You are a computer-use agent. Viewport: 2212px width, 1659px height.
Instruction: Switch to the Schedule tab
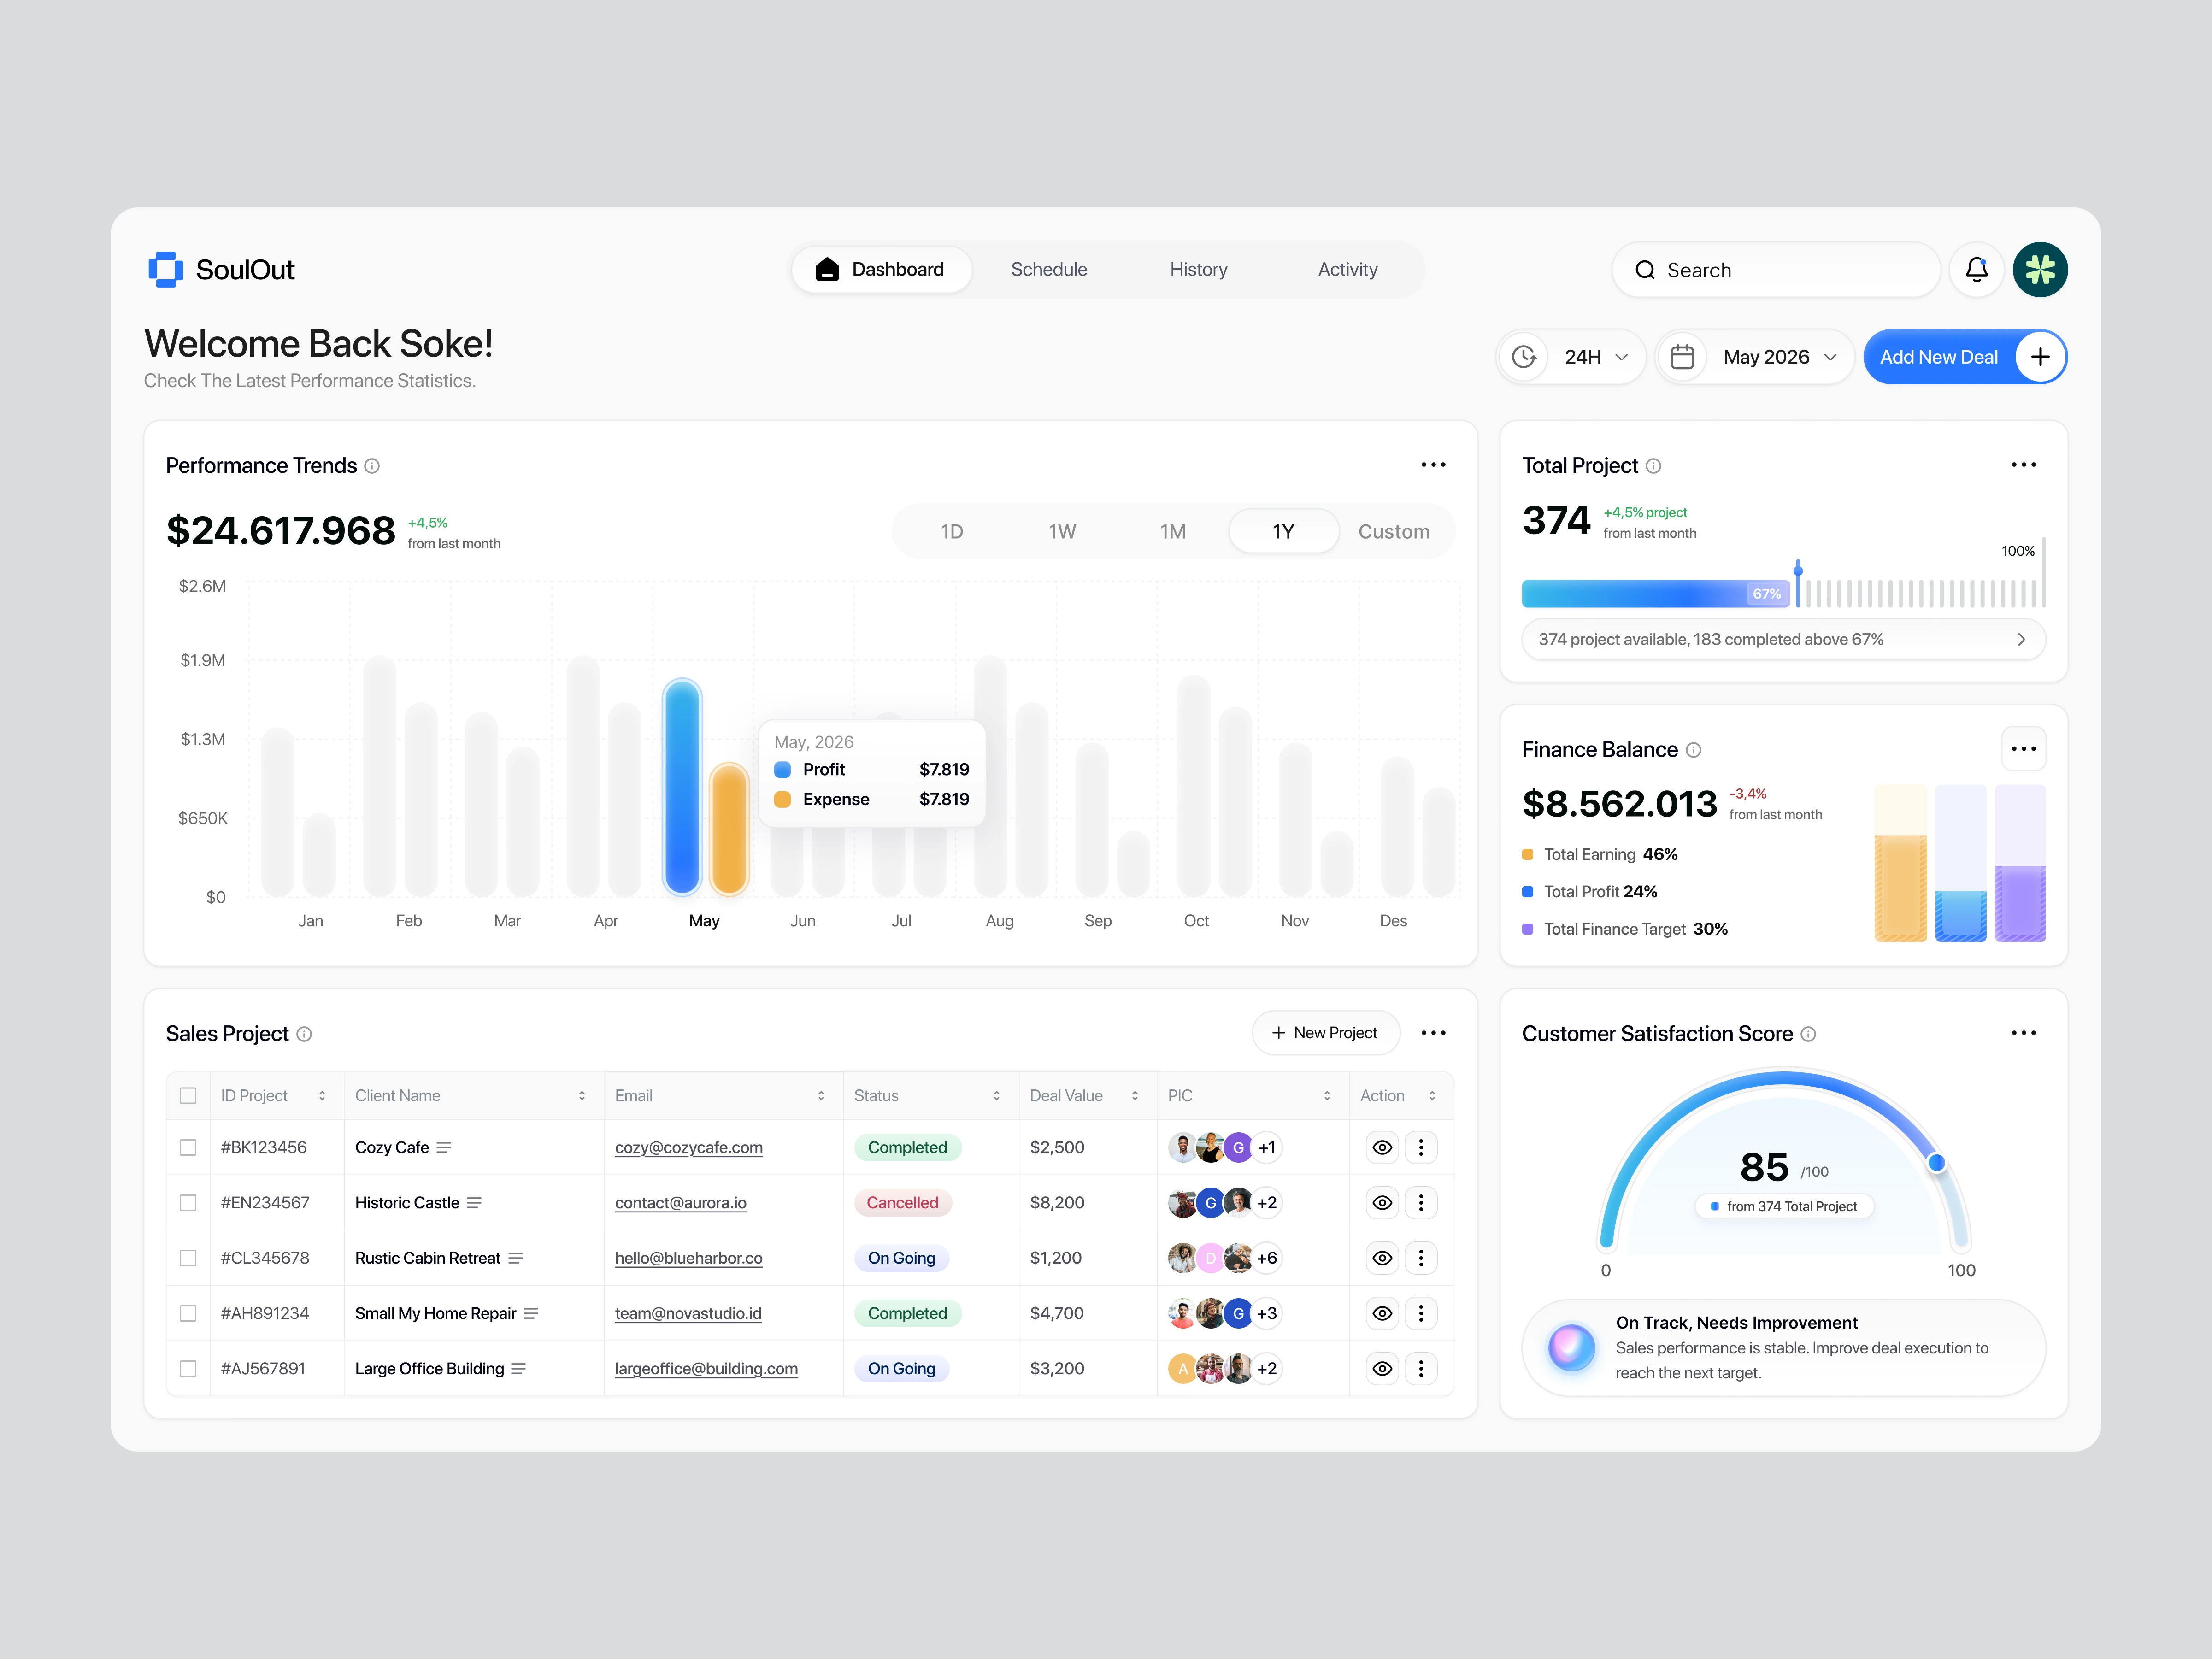pyautogui.click(x=1048, y=270)
